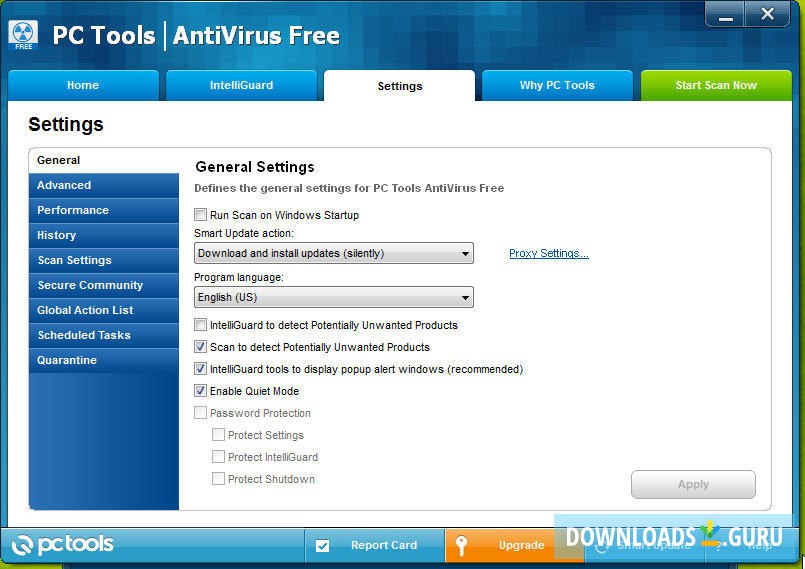The height and width of the screenshot is (569, 805).
Task: Open History settings section
Action: click(x=104, y=235)
